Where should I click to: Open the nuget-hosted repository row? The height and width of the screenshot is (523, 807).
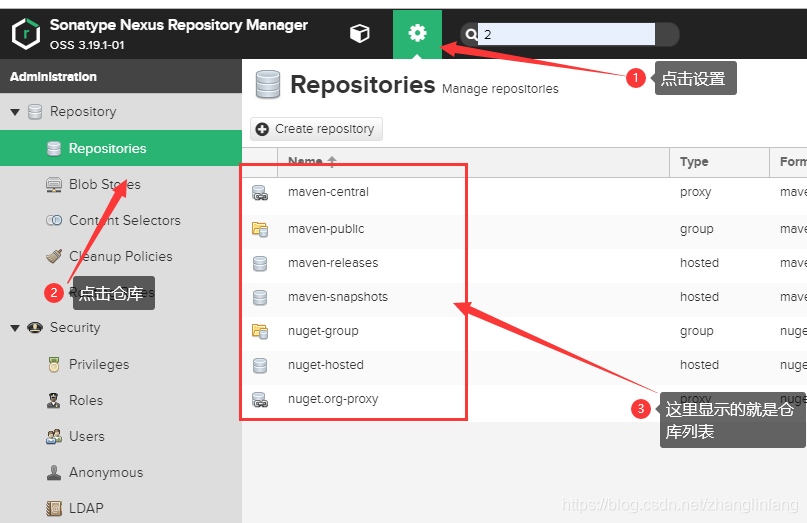click(x=524, y=365)
